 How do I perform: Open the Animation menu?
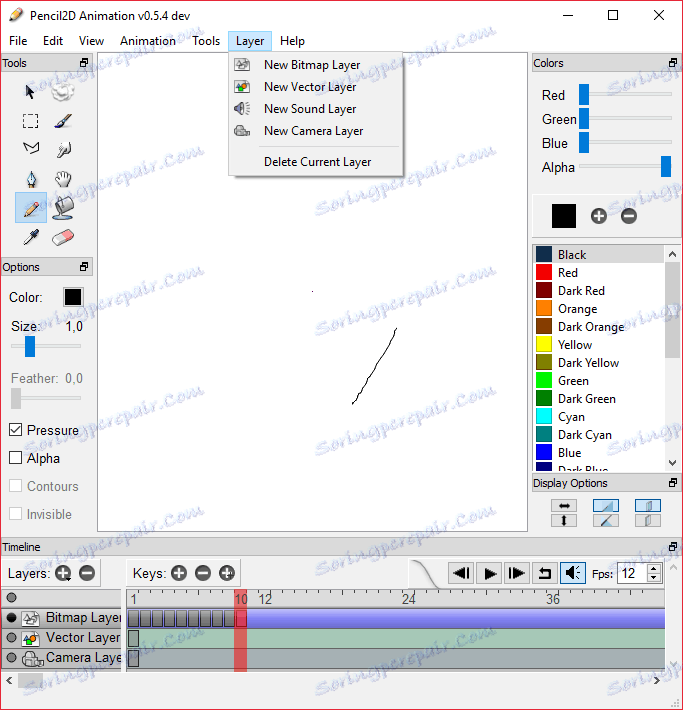tap(148, 41)
